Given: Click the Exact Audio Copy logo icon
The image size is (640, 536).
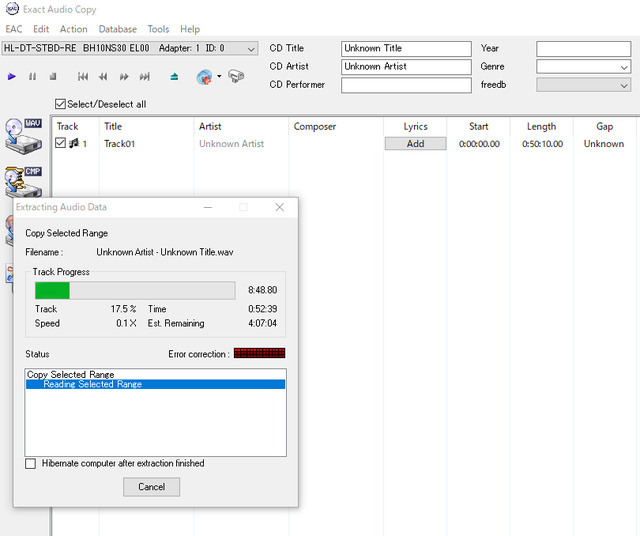Looking at the screenshot, I should coord(12,9).
